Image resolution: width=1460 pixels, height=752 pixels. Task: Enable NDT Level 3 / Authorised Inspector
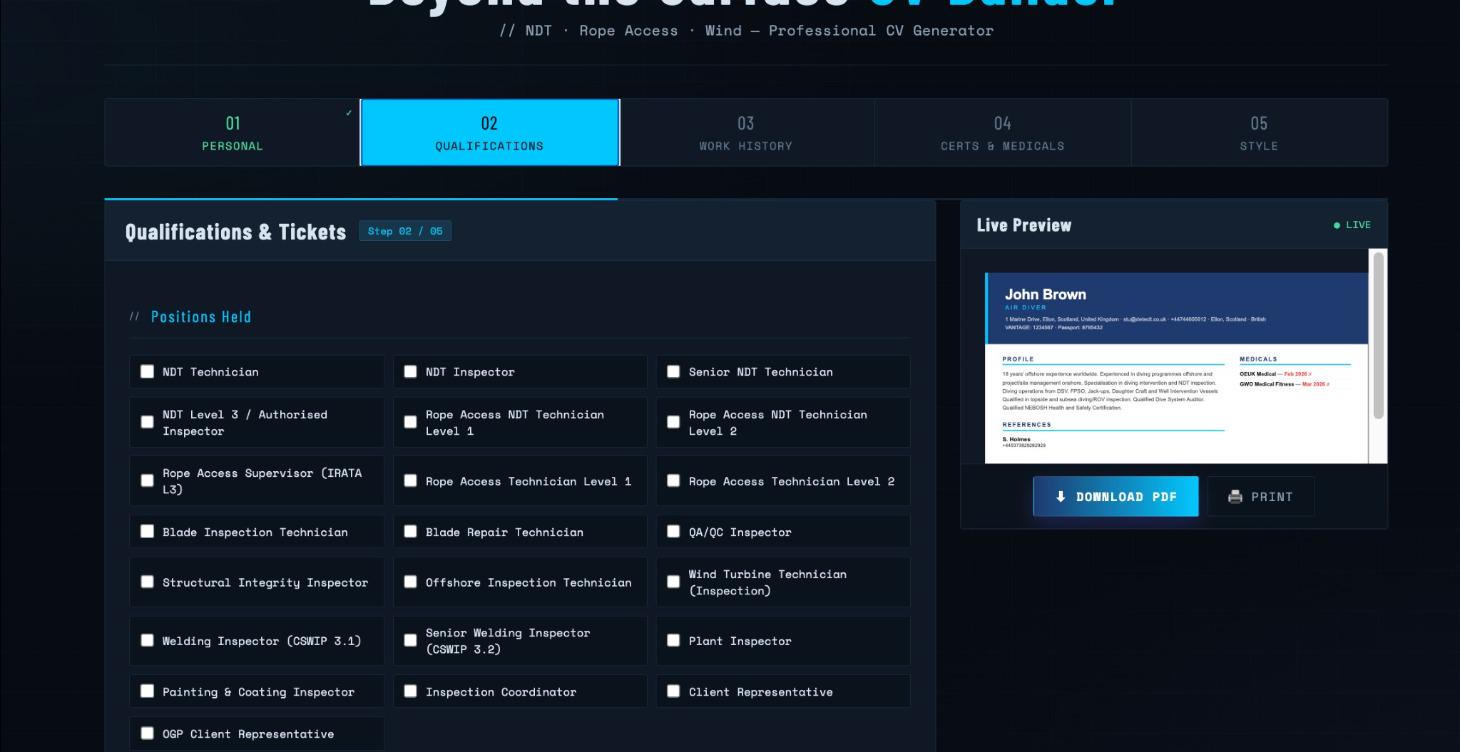(x=147, y=422)
